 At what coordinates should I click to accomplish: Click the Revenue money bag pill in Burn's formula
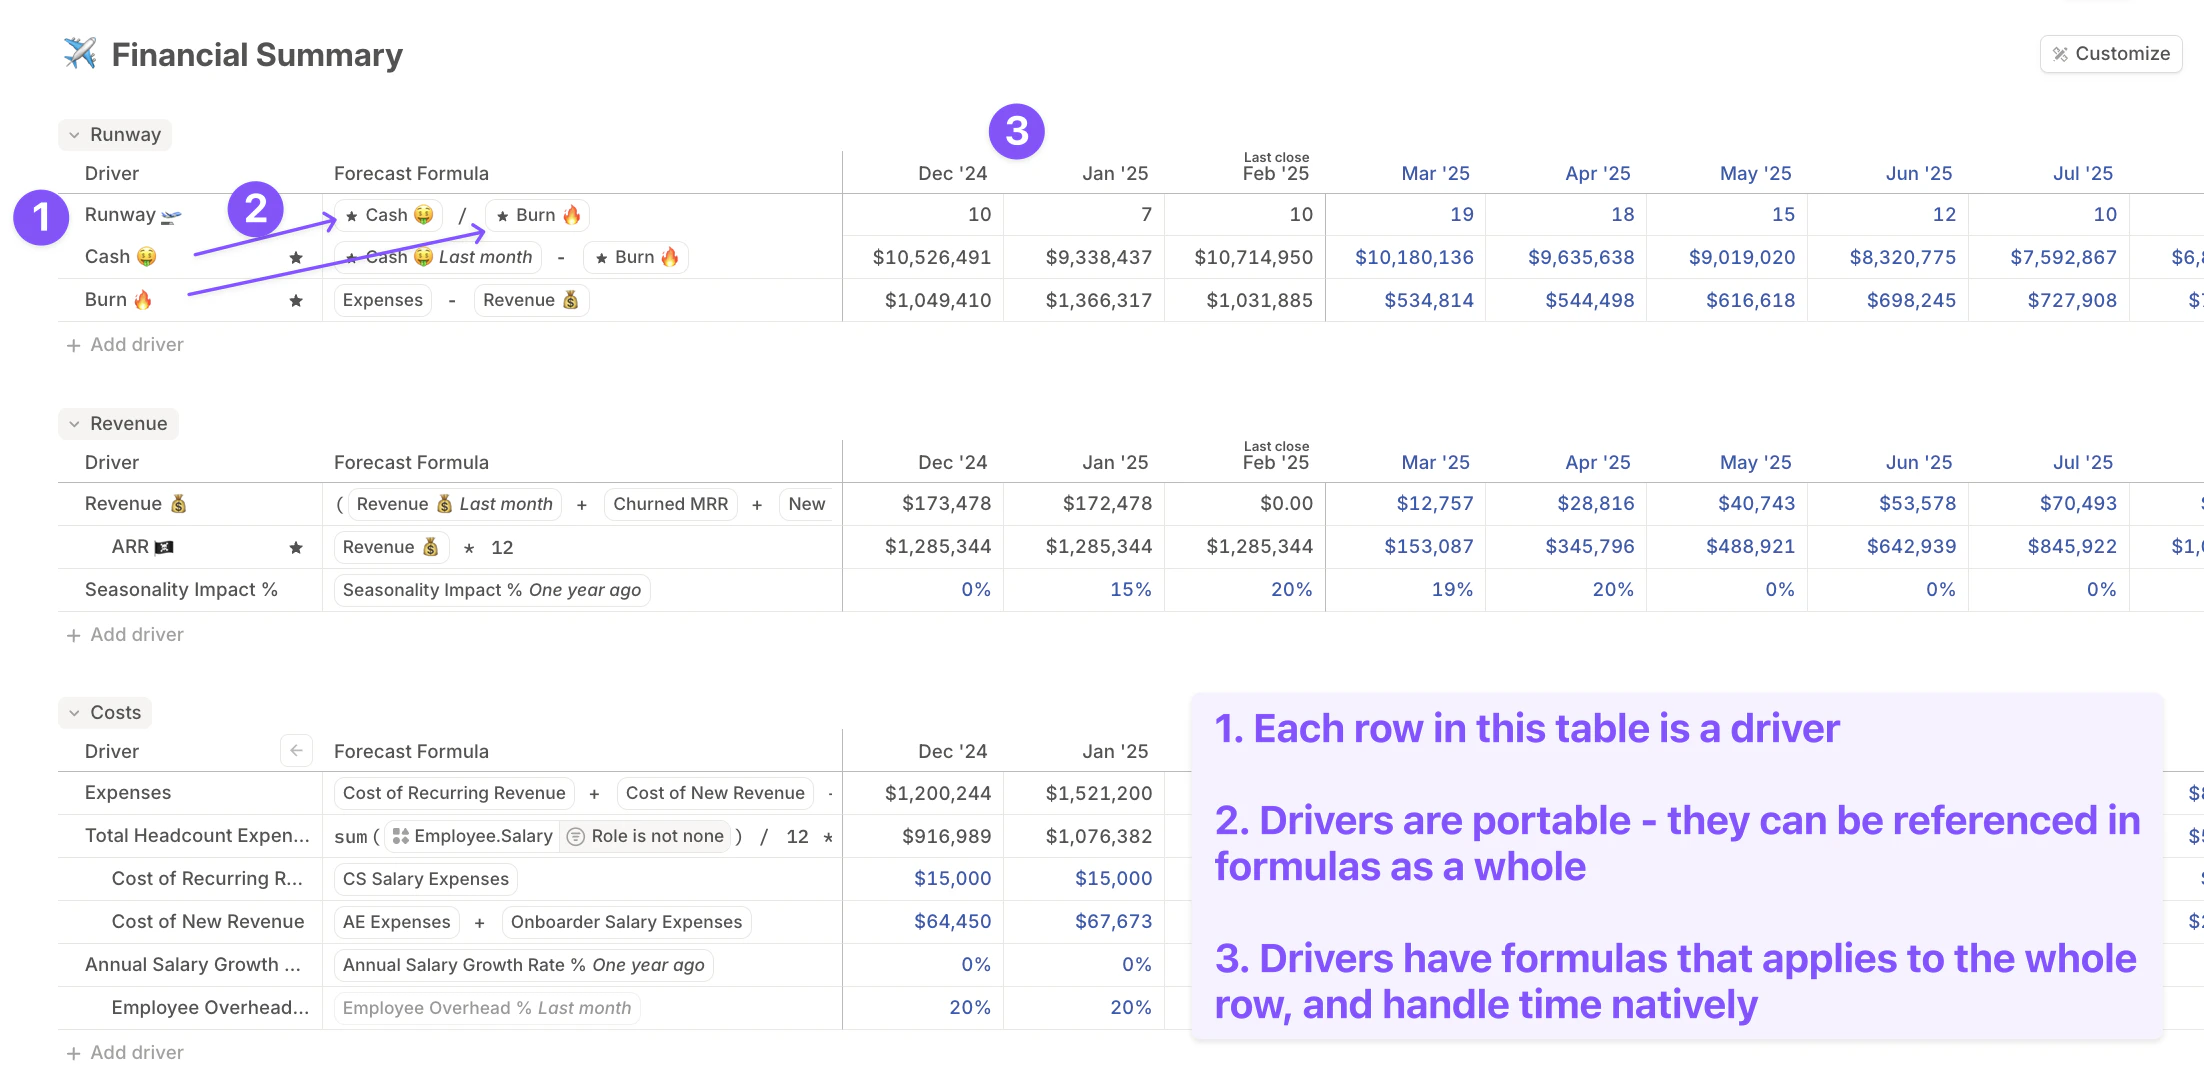pos(531,299)
